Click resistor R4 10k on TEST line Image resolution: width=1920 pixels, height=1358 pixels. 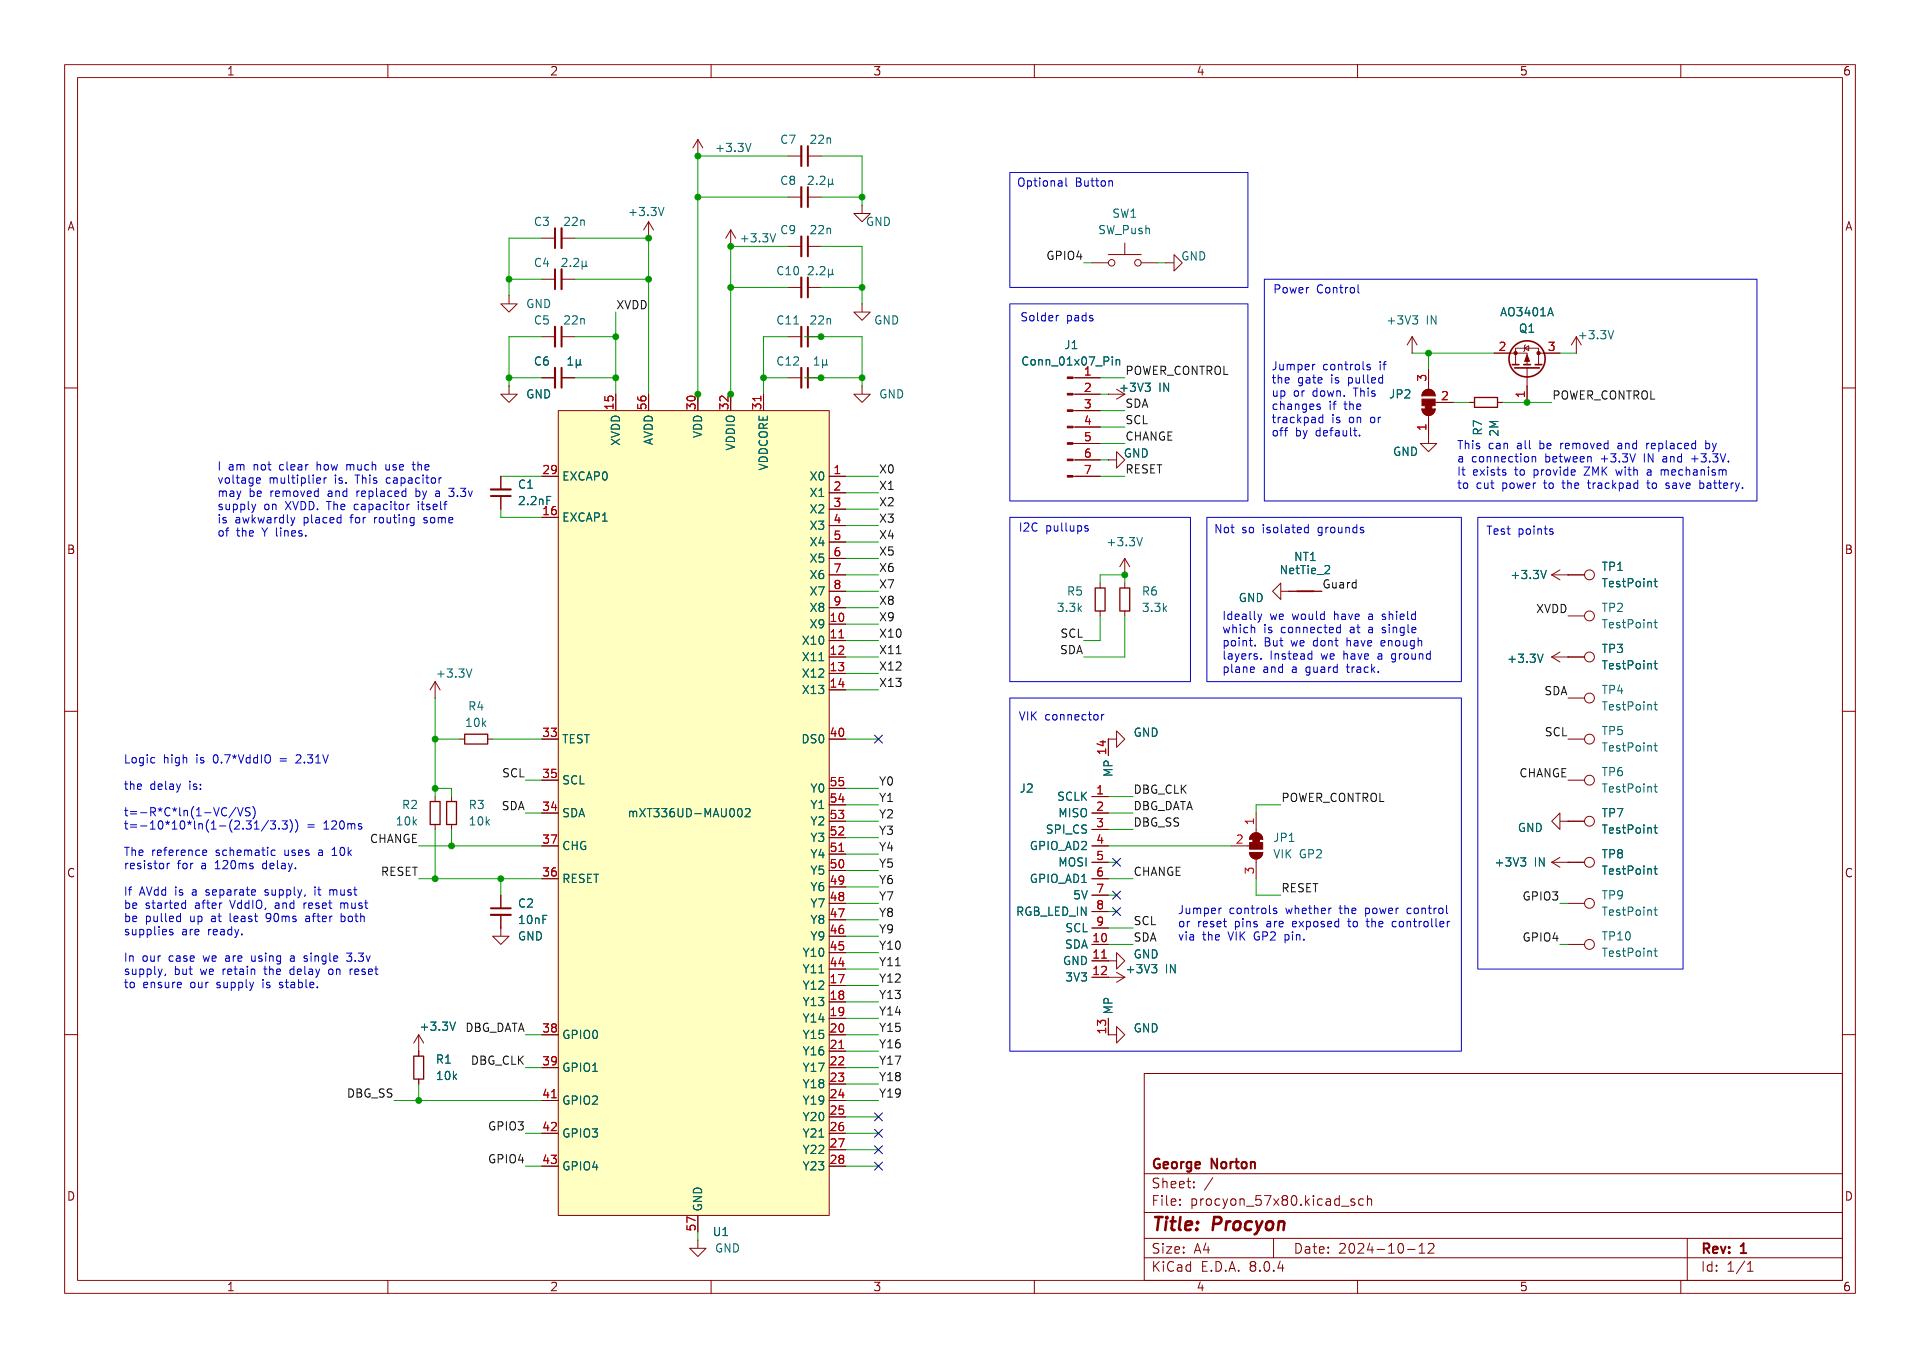476,739
